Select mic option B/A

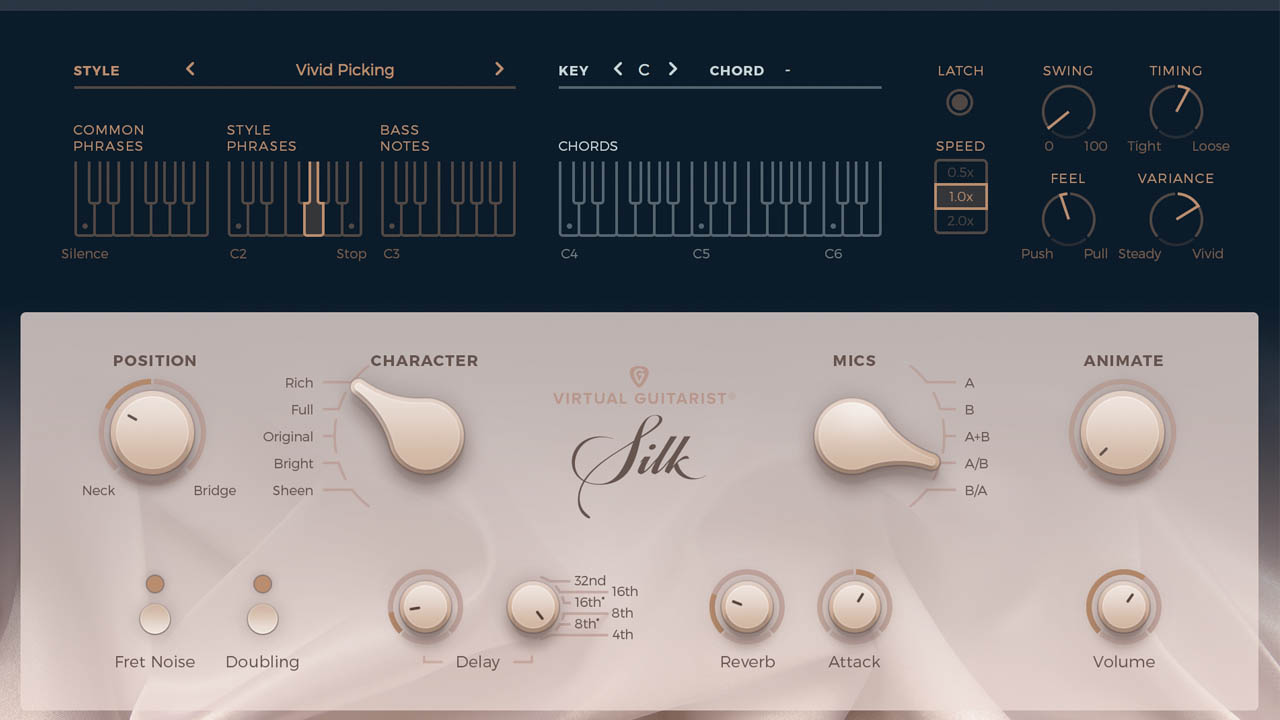tap(976, 491)
